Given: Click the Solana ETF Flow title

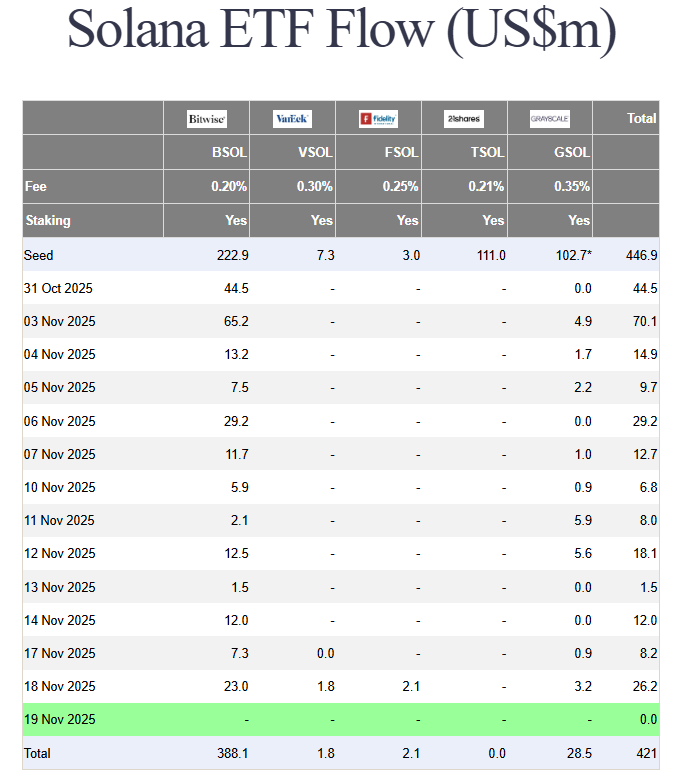Looking at the screenshot, I should [x=341, y=30].
